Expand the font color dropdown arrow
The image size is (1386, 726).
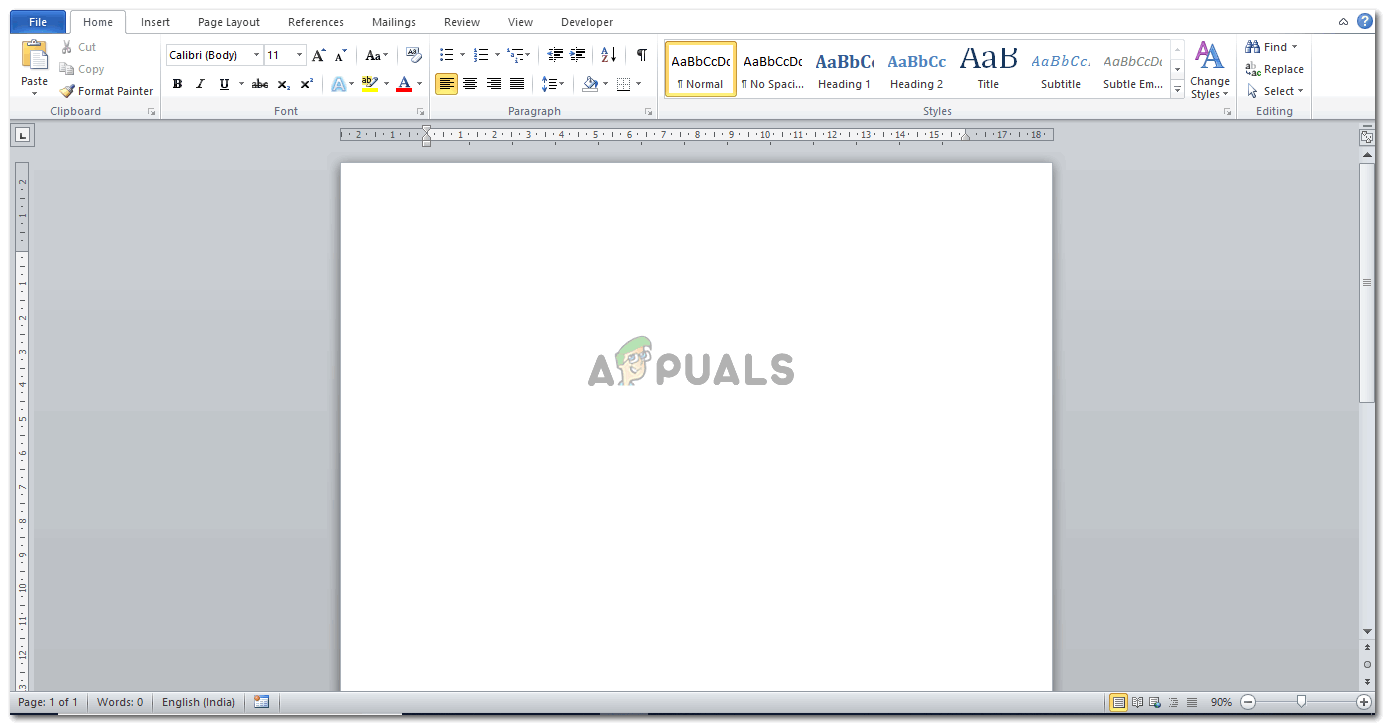[420, 84]
